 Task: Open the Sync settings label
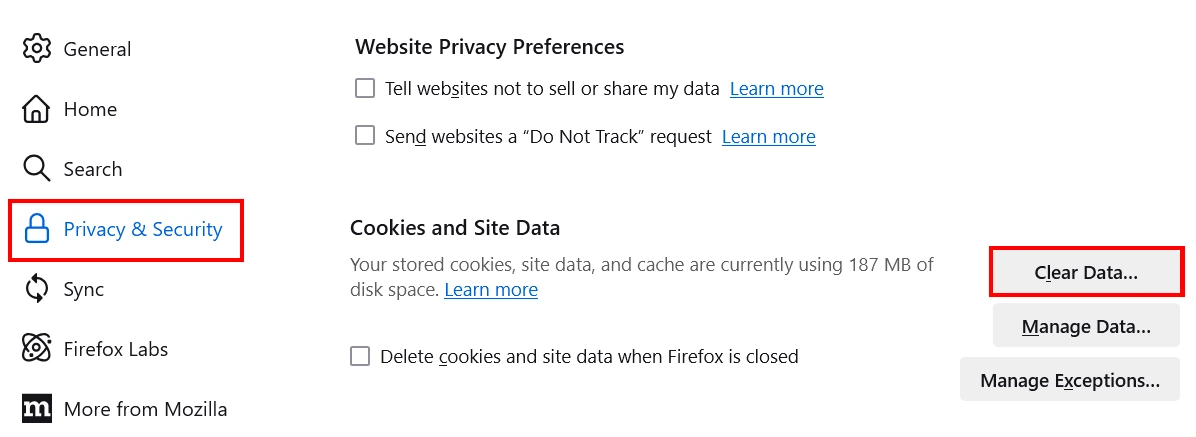tap(84, 290)
